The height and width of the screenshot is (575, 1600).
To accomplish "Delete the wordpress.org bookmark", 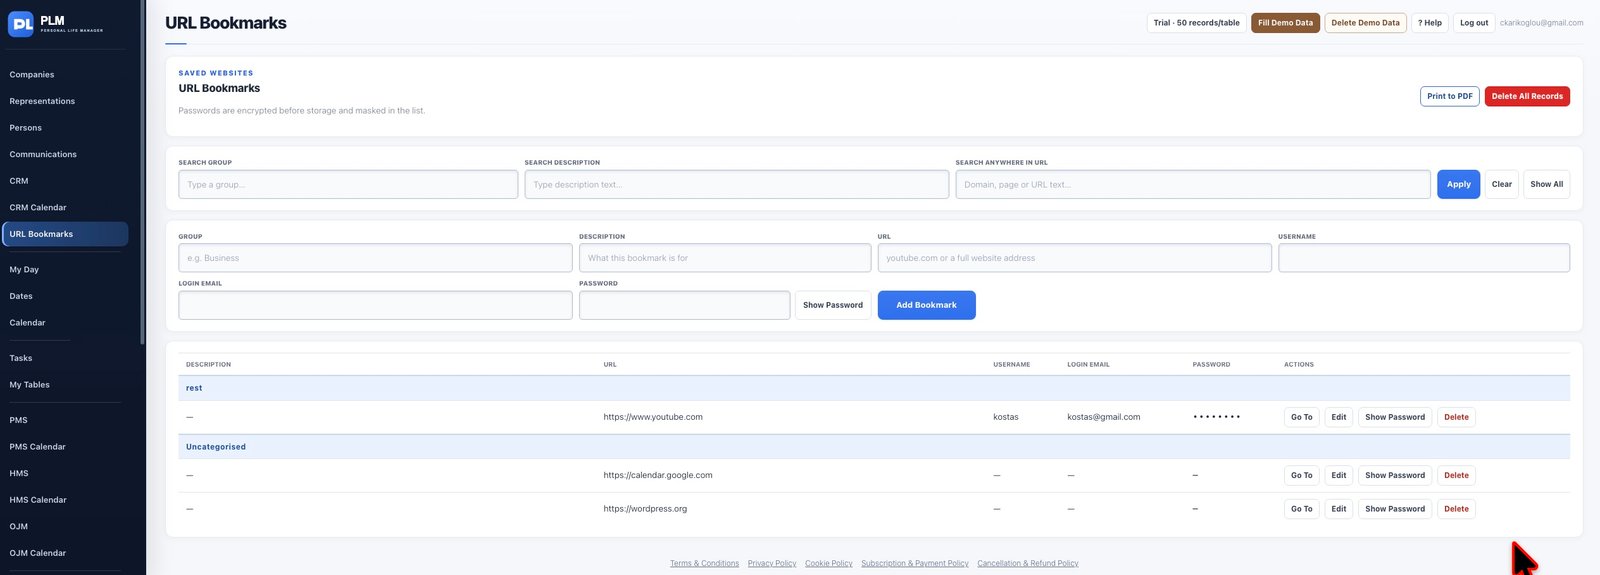I will tap(1456, 509).
